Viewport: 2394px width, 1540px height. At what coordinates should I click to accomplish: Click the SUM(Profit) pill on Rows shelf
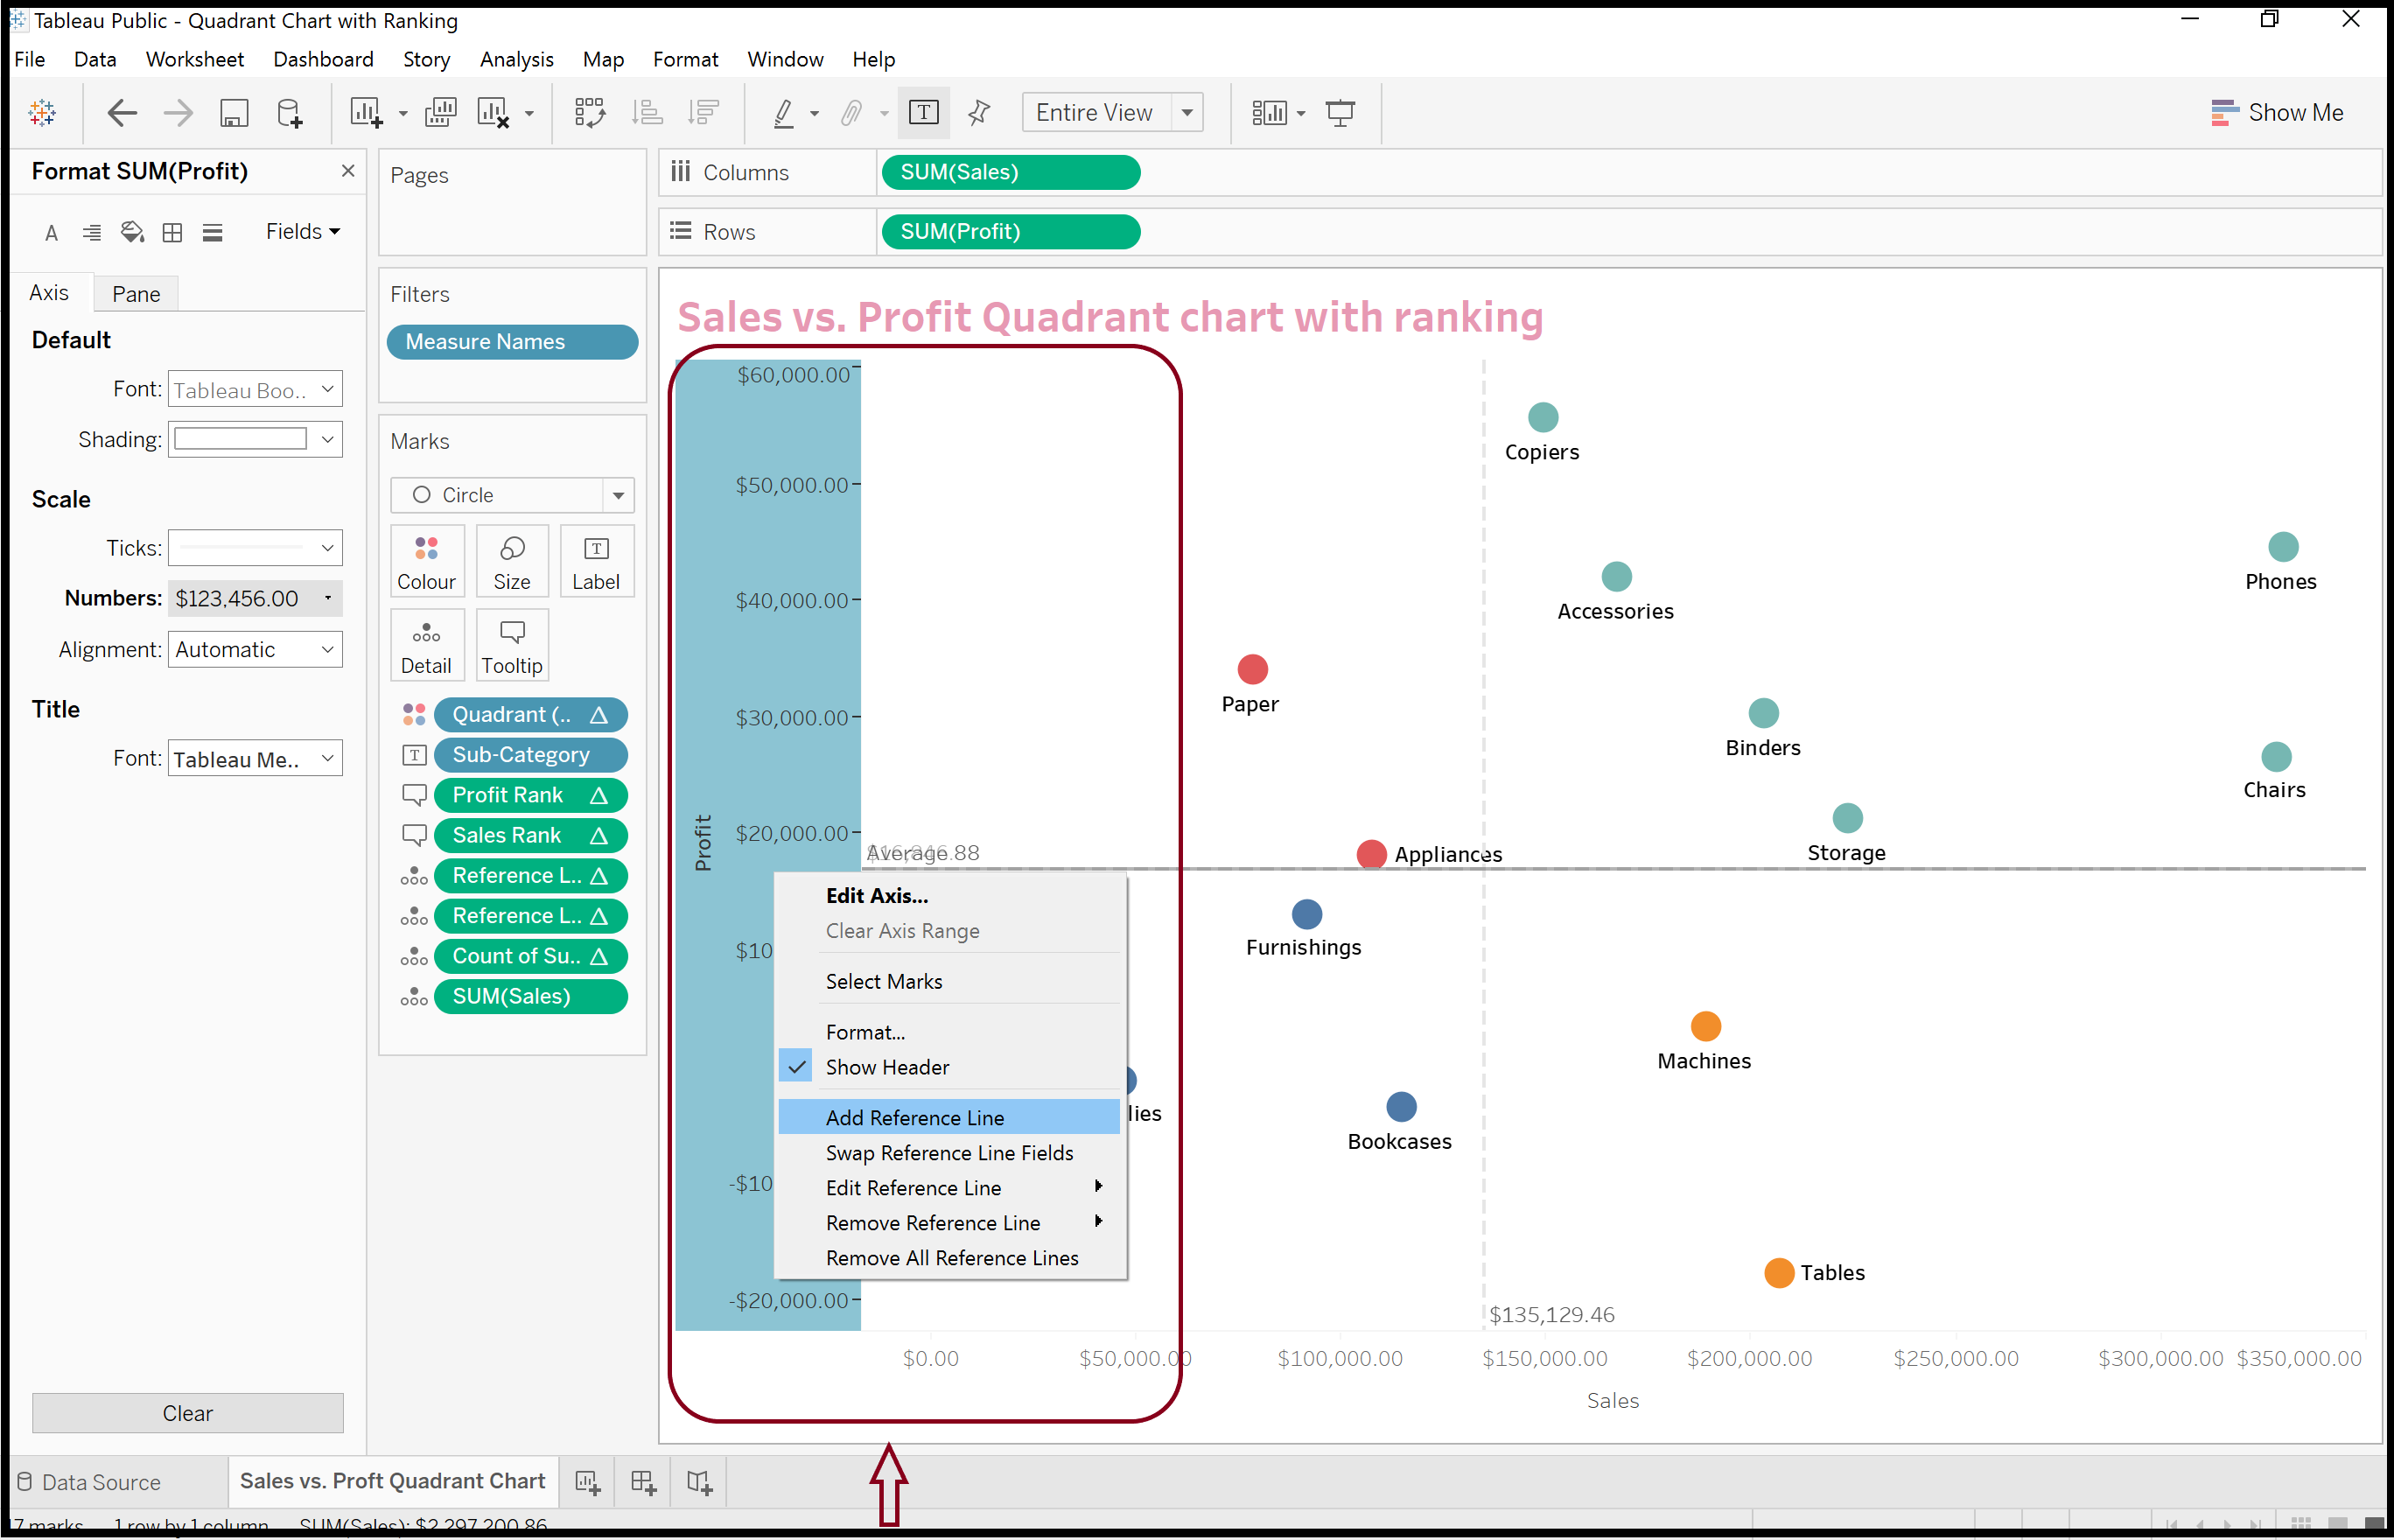click(1010, 232)
